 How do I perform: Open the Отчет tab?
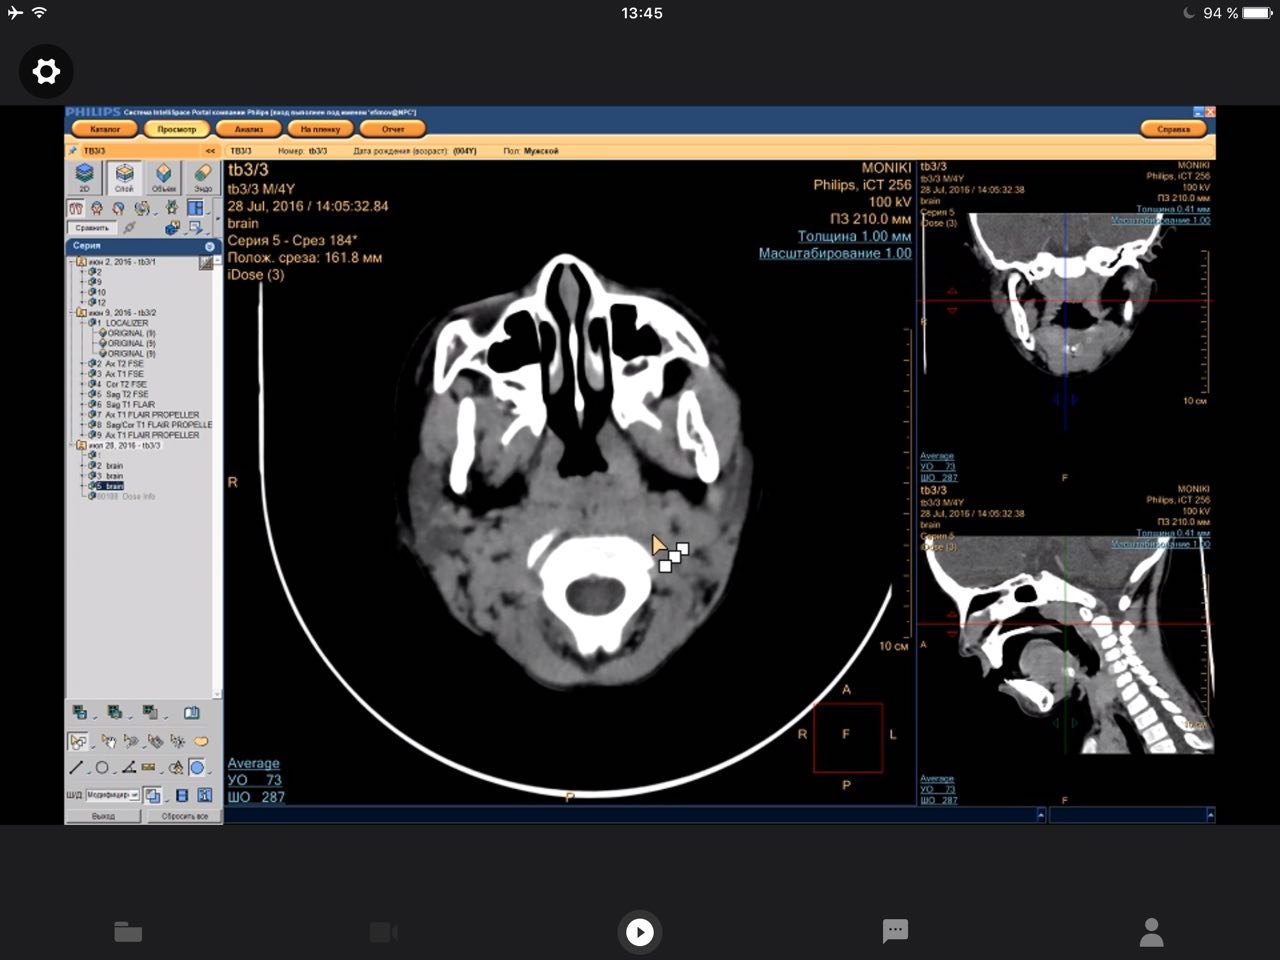coord(393,129)
